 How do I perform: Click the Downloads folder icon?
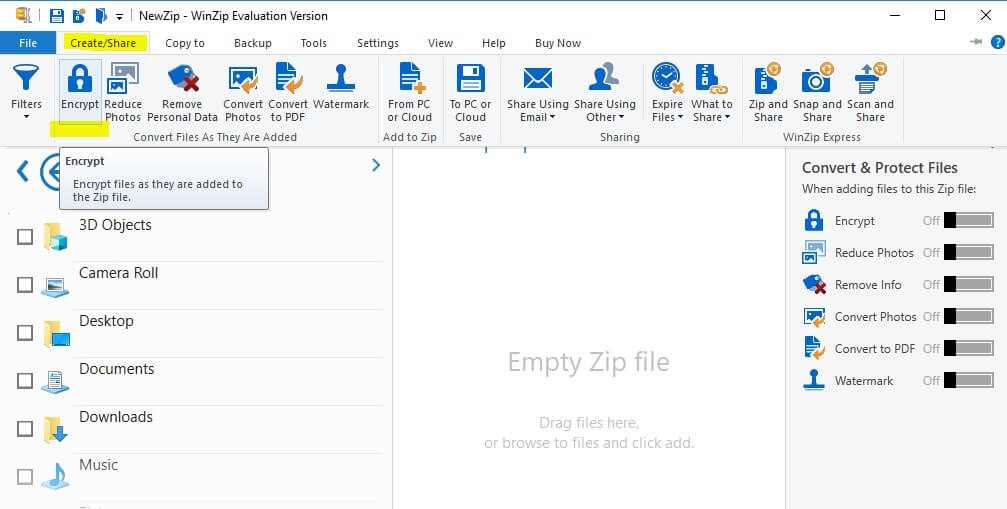click(55, 429)
